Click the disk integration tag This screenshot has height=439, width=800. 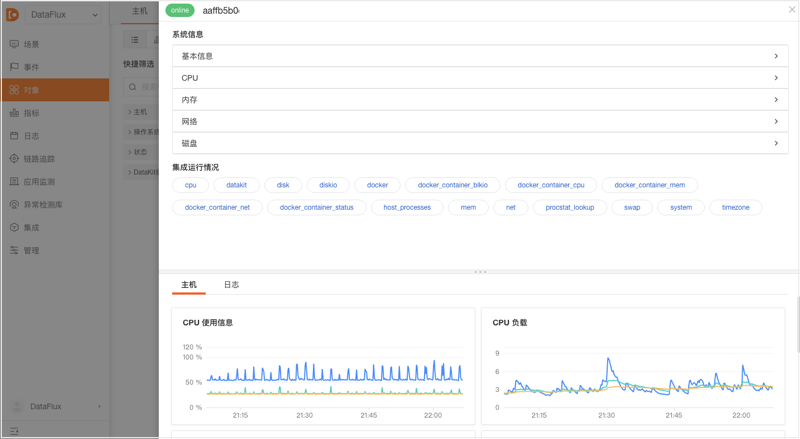point(283,185)
